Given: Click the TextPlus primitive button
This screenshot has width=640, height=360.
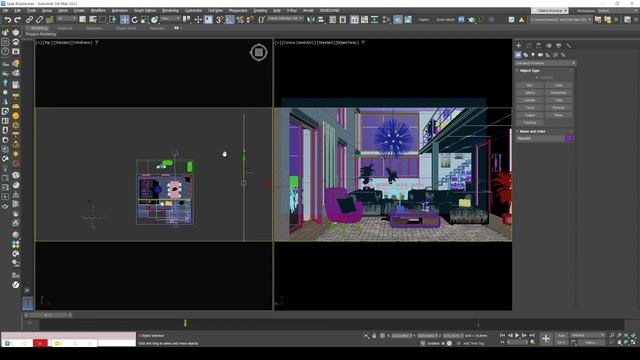Looking at the screenshot, I should pyautogui.click(x=530, y=122).
